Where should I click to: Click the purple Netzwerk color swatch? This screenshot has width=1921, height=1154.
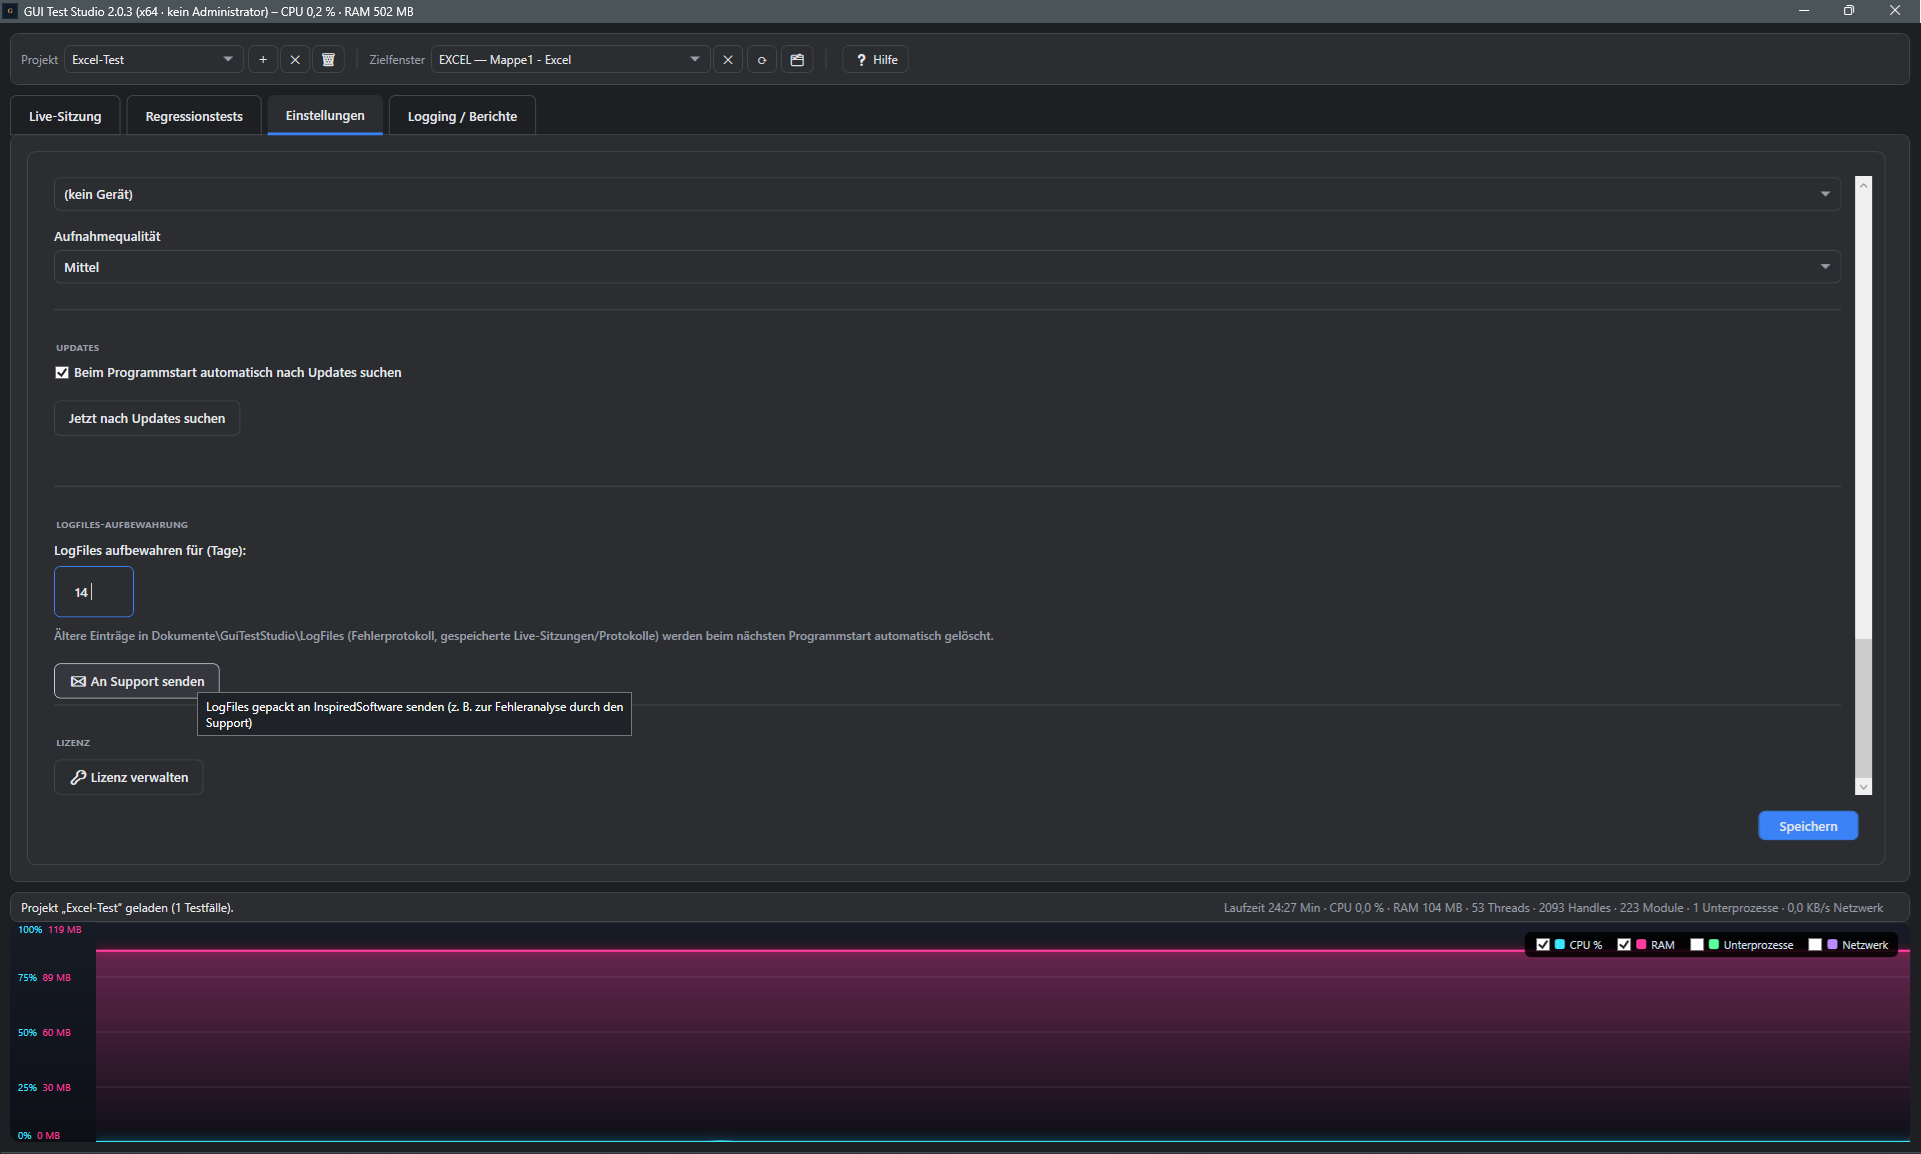(x=1832, y=945)
